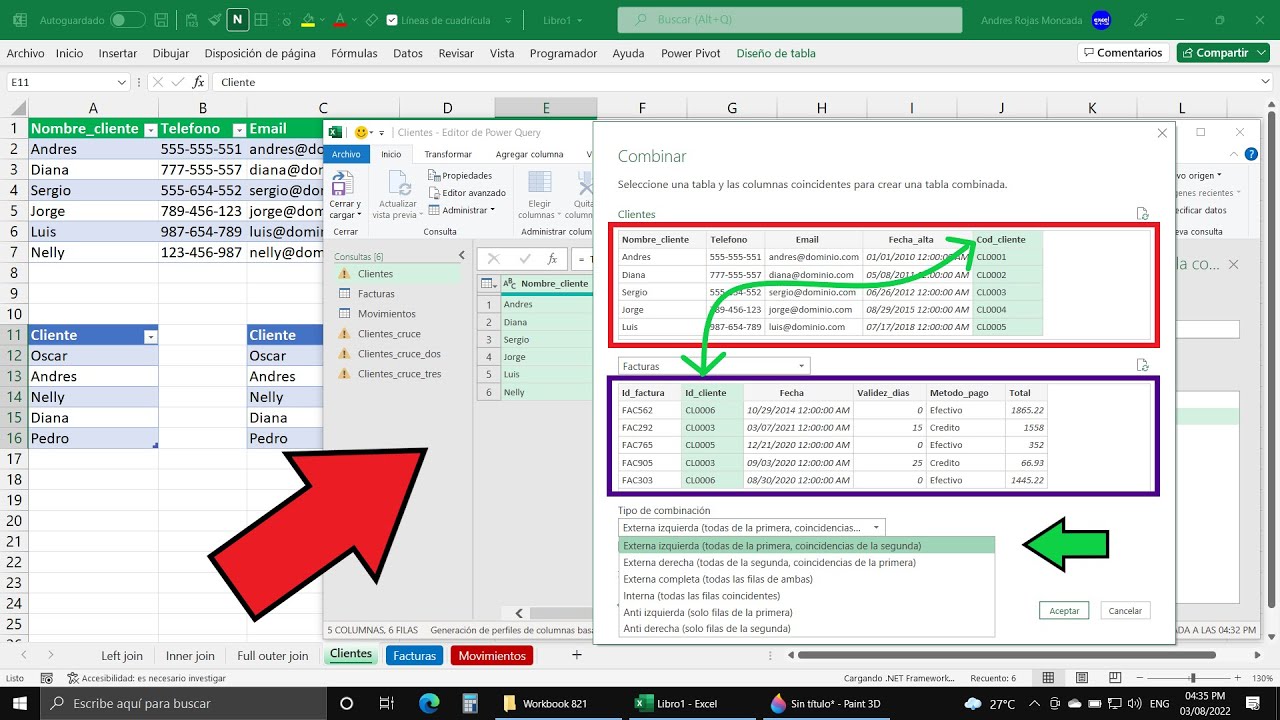Click Propiedades in Power Query ribbon
The height and width of the screenshot is (720, 1280).
point(460,175)
